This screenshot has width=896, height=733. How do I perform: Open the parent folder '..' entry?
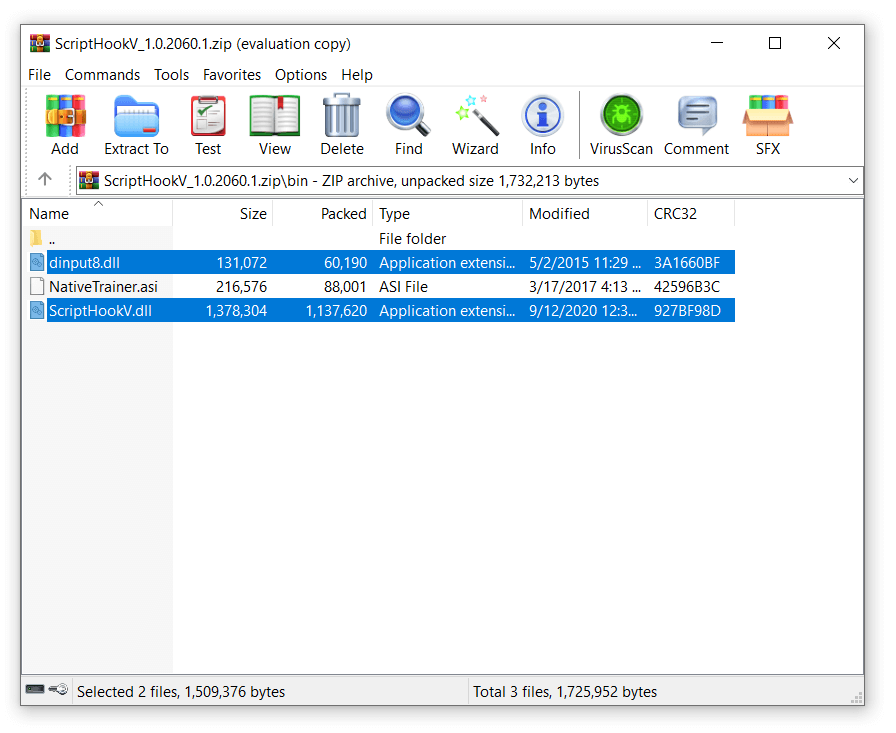click(x=52, y=239)
